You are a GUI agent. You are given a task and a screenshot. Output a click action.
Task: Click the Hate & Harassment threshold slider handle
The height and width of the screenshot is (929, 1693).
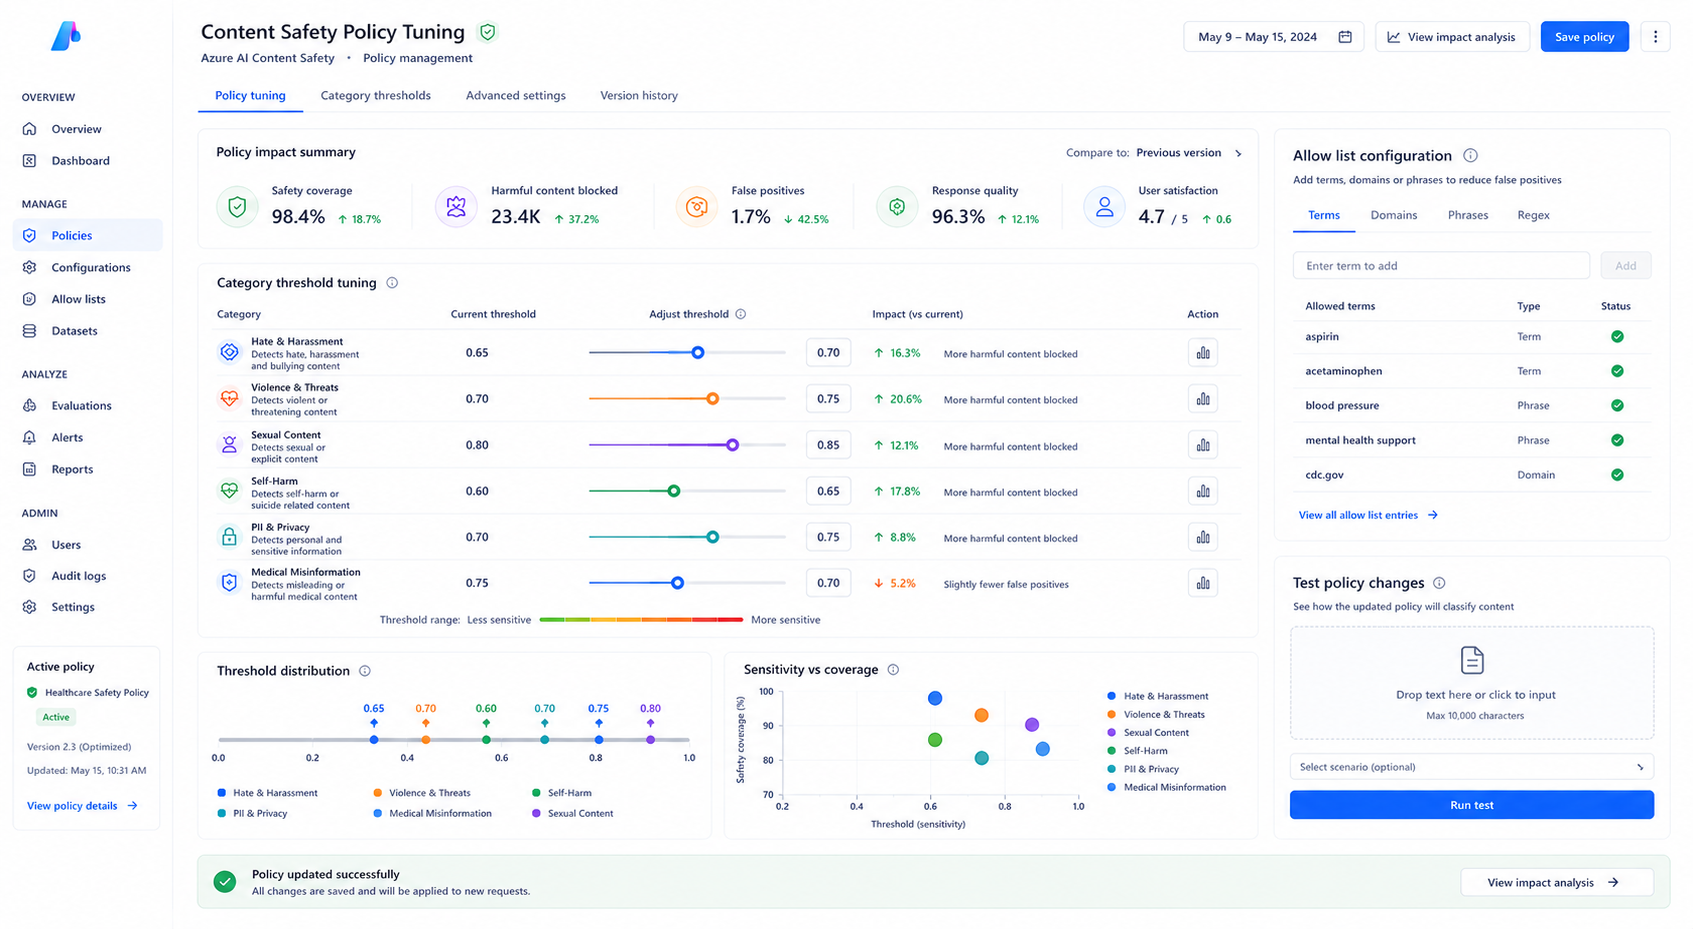point(698,353)
